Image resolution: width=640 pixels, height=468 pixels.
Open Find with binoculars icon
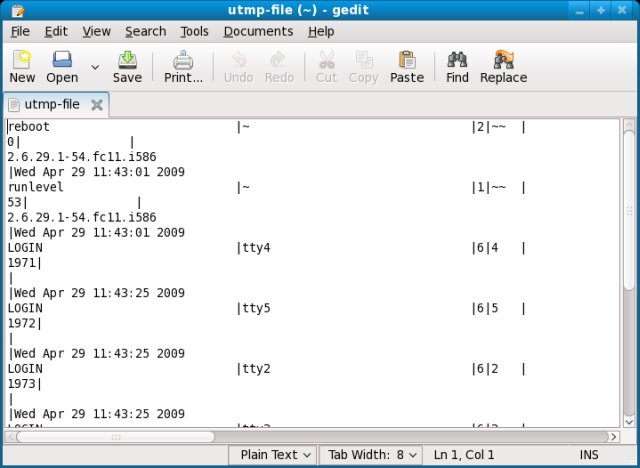457,67
